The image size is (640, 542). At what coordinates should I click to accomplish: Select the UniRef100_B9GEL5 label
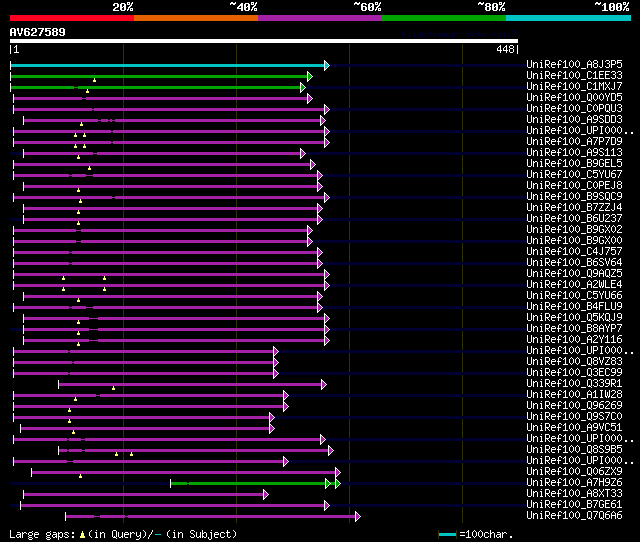pyautogui.click(x=574, y=164)
